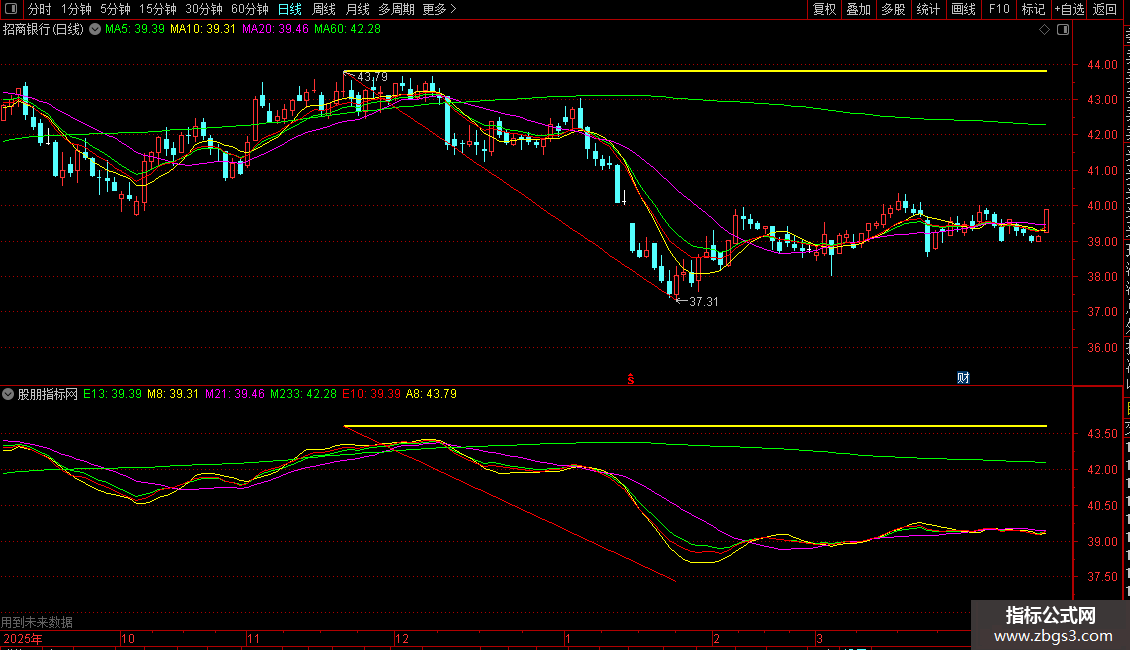Screen dimensions: 1130x650
Task: Toggle the sidebar panel icon beside 分时
Action: click(x=11, y=9)
